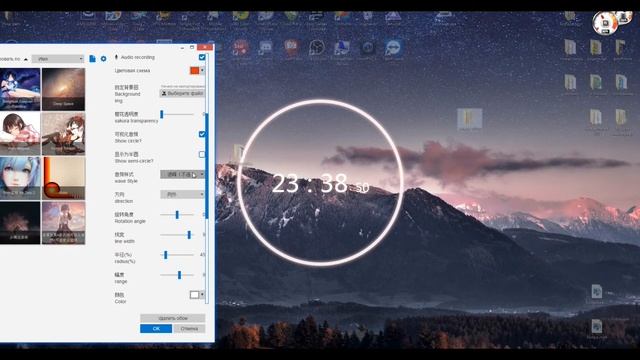Viewport: 640px width, 360px height.
Task: Click the choose file button for Background img
Action: (182, 93)
